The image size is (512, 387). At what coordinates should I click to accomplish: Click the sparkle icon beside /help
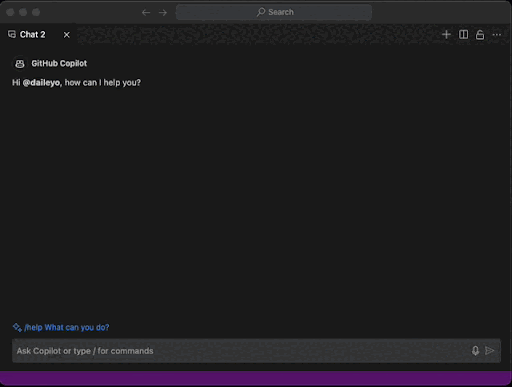point(17,327)
